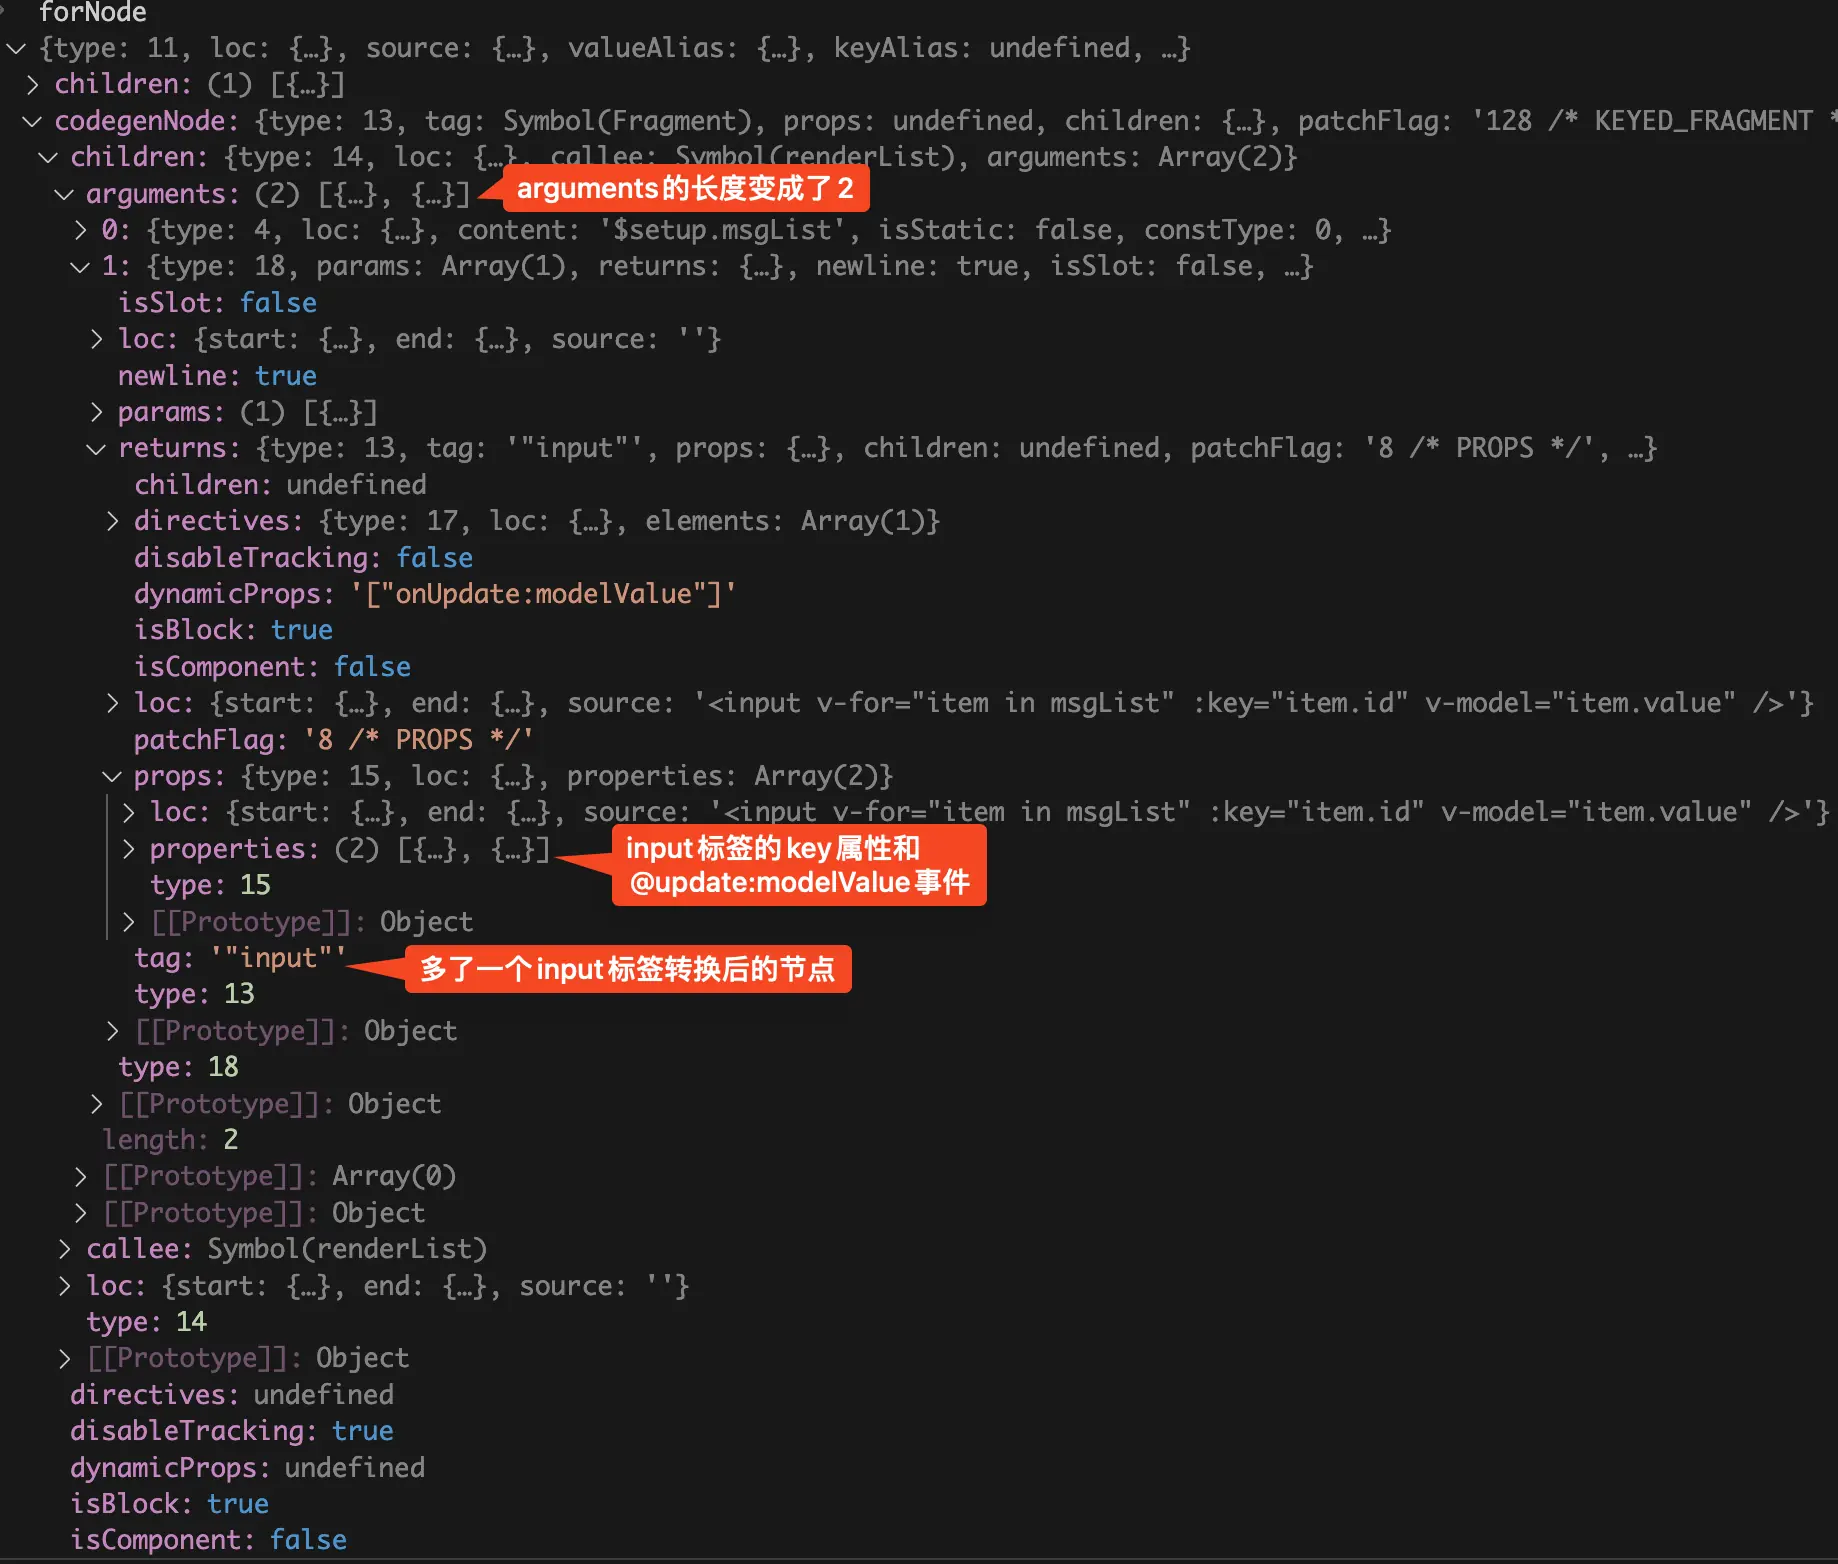Screen dimensions: 1838x1564
Task: Collapse the returns object for input tag
Action: 97,449
